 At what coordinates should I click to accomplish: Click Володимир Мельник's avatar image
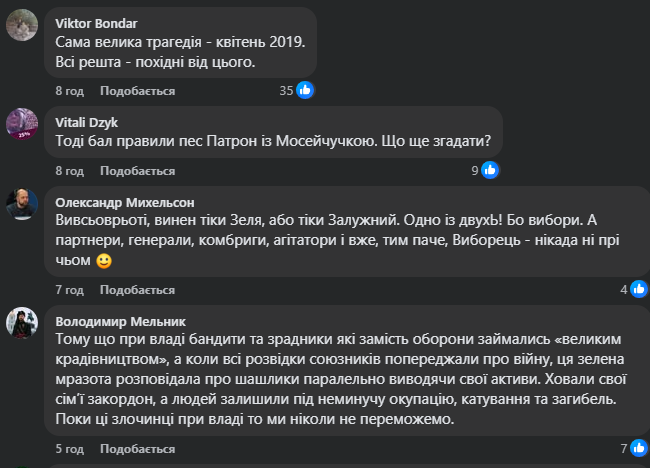(x=22, y=322)
